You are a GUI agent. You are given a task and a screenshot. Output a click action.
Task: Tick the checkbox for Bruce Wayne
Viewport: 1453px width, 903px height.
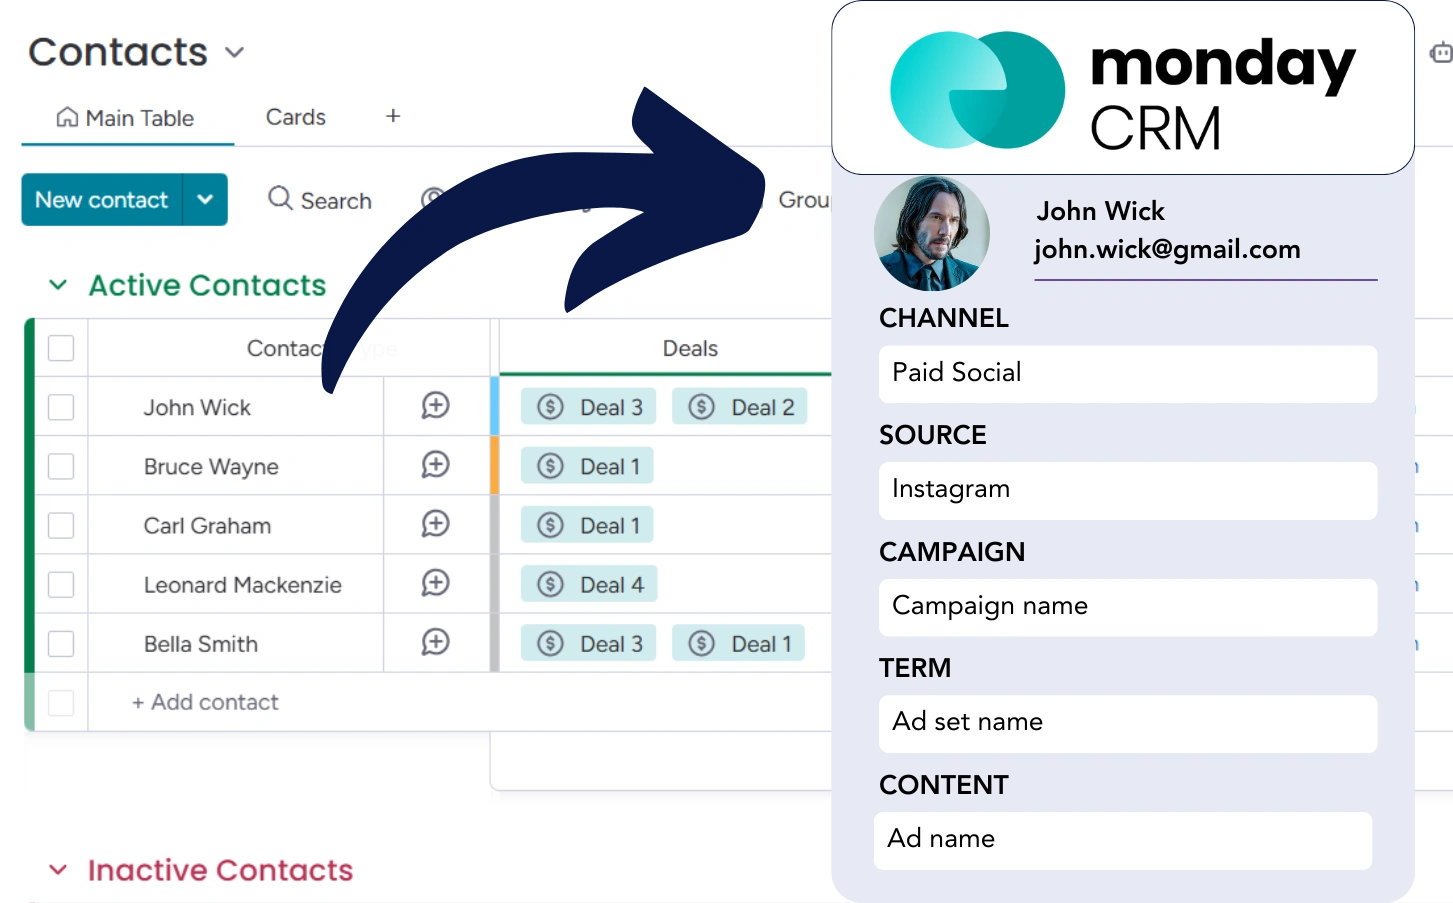point(61,466)
